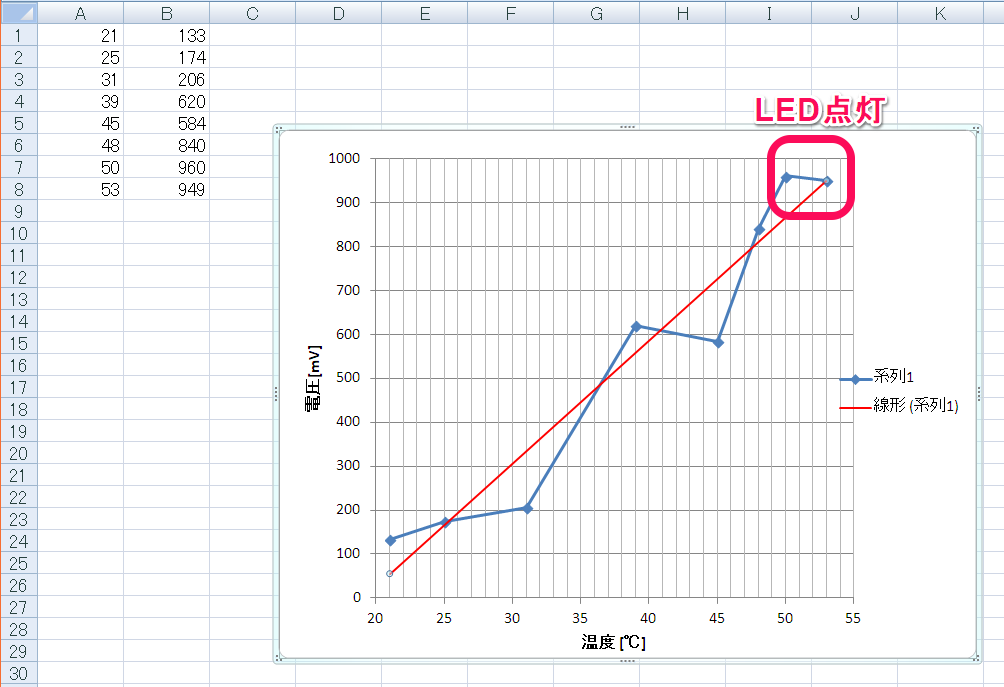Click the chart's top-left corner handle
1004x687 pixels.
pos(277,129)
